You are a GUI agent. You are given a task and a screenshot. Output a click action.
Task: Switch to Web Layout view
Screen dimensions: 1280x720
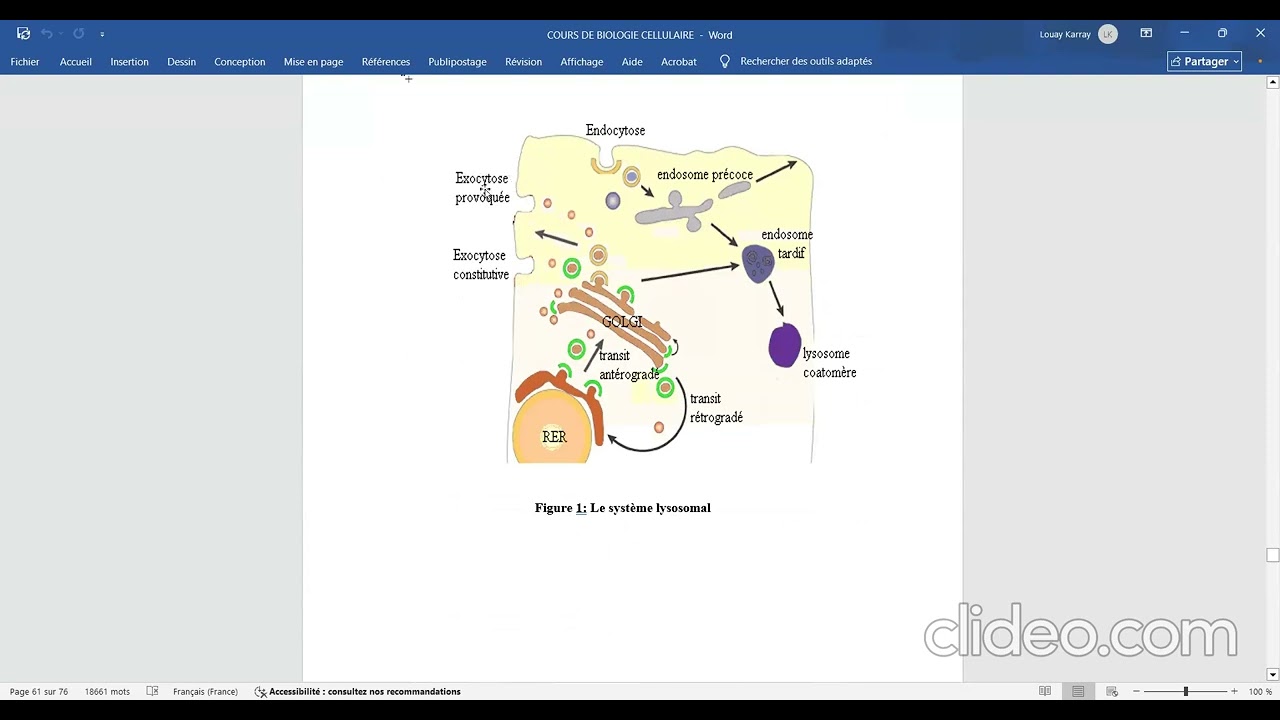click(x=1111, y=692)
